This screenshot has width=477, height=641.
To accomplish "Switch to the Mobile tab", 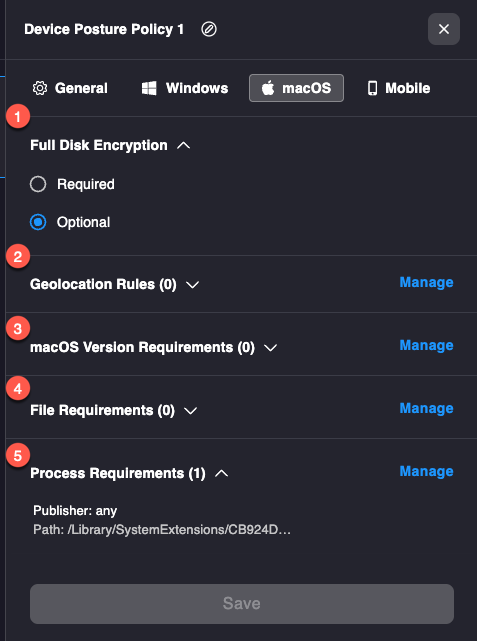I will (x=399, y=88).
